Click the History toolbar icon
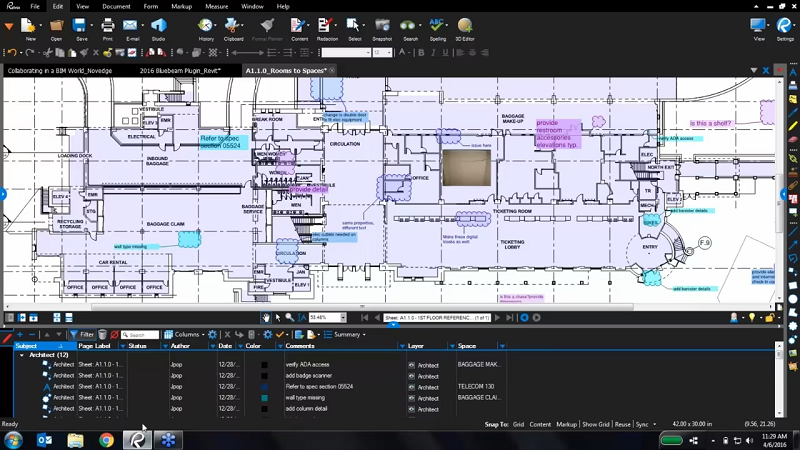 point(206,26)
